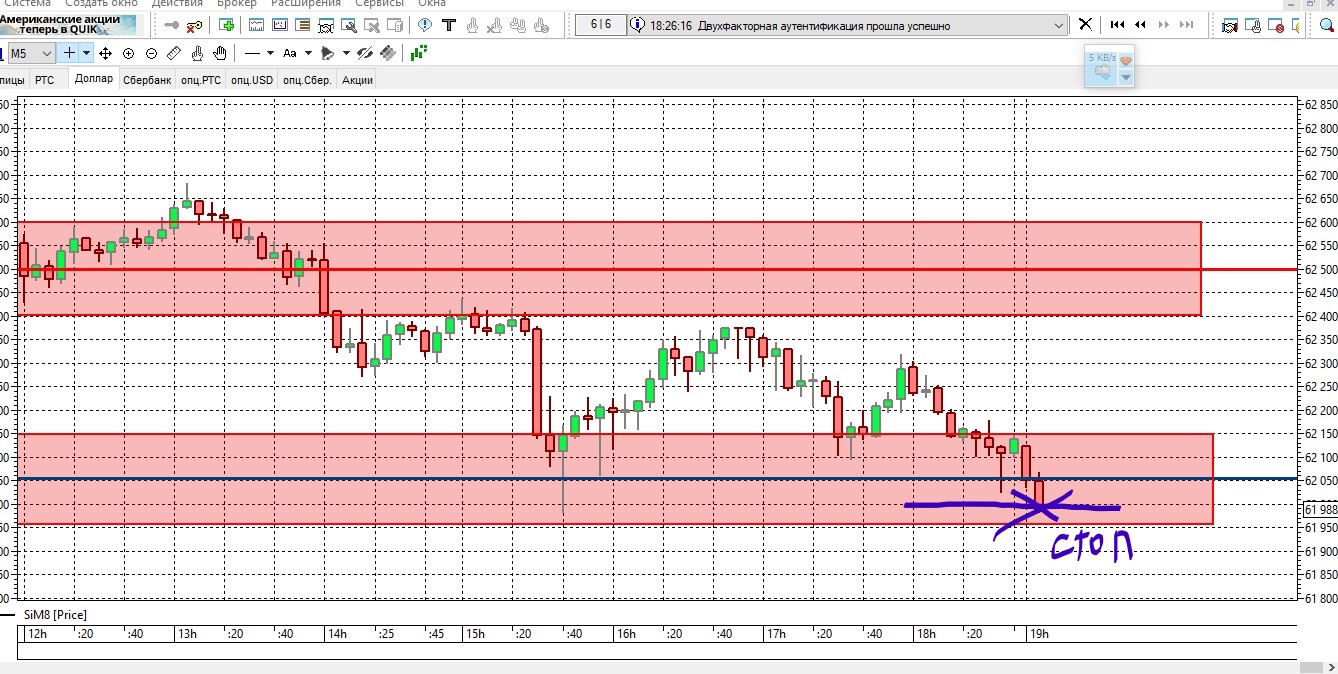
Task: Open the chart window icon in top toolbar
Action: coord(257,25)
